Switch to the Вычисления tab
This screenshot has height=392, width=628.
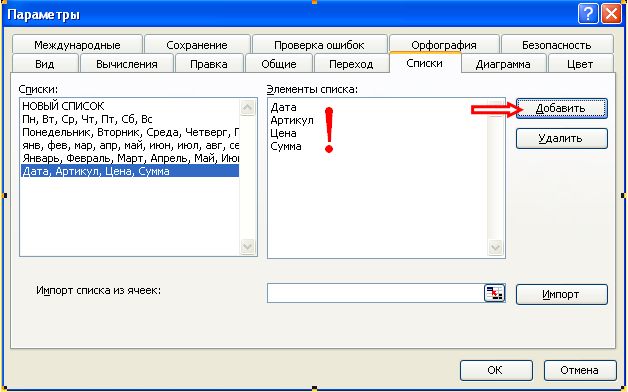click(x=127, y=64)
